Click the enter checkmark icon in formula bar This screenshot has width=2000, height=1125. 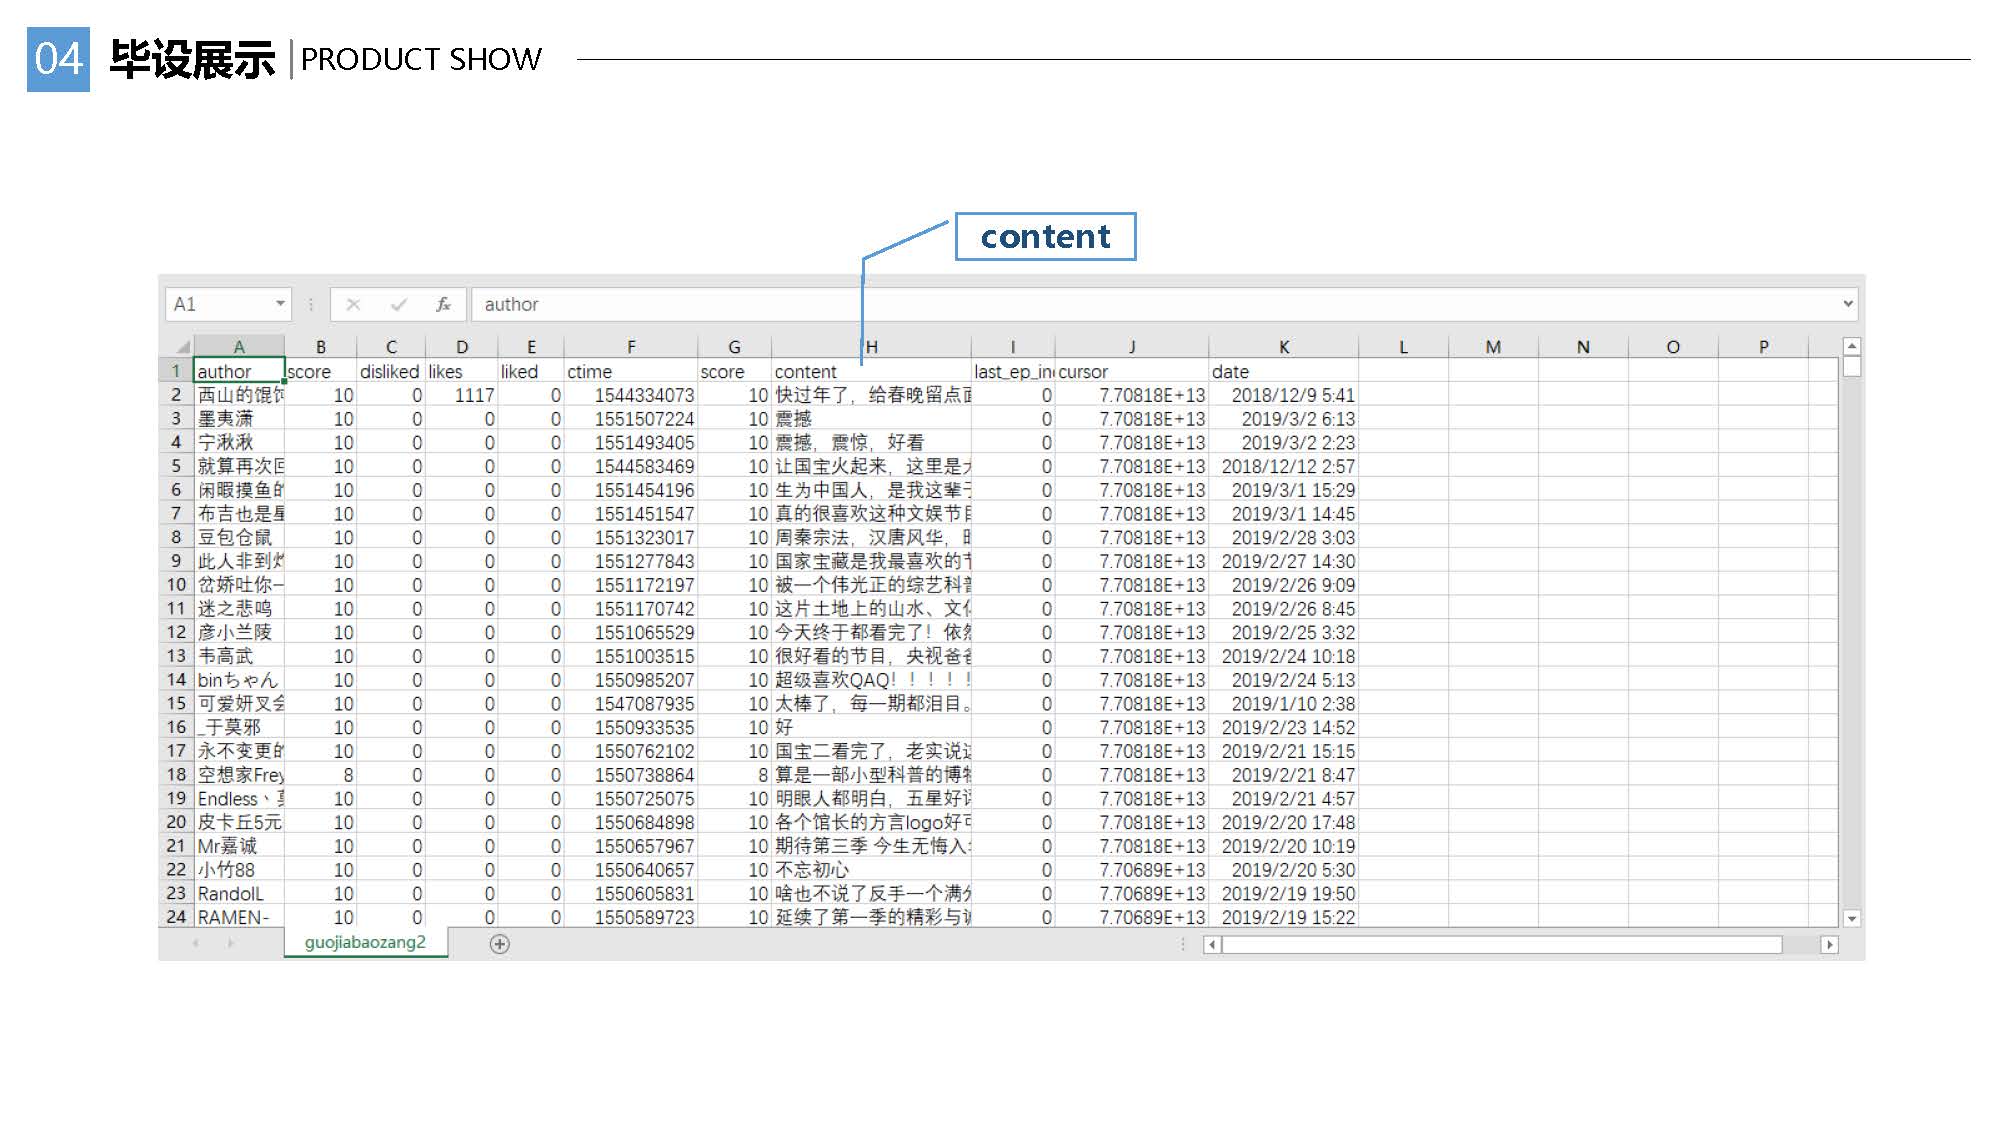(x=399, y=304)
